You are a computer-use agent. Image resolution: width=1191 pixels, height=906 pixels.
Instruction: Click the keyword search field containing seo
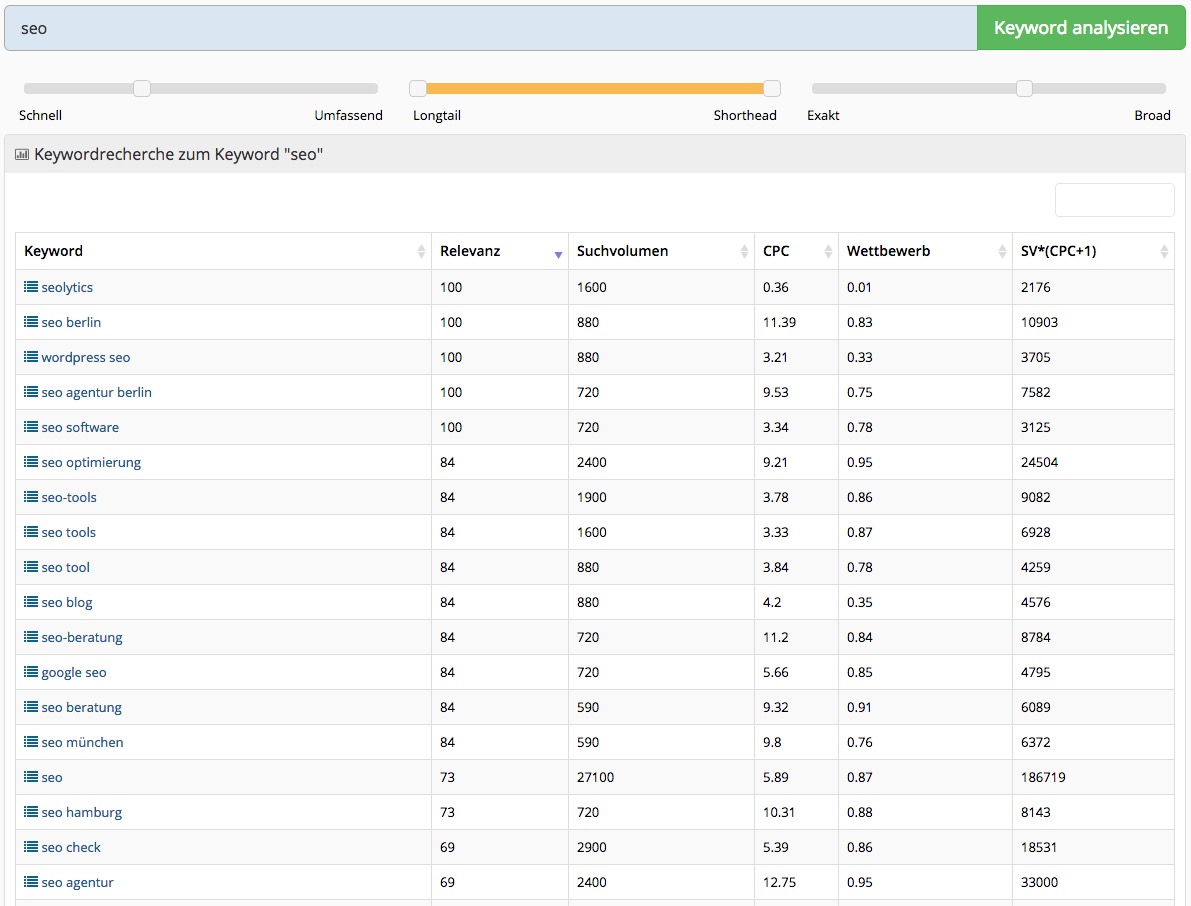tap(491, 28)
